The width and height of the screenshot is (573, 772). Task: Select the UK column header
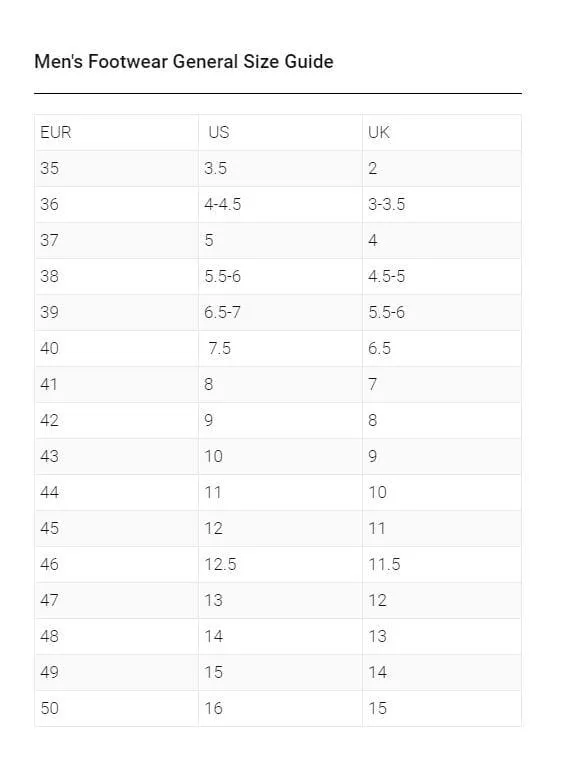(x=442, y=132)
